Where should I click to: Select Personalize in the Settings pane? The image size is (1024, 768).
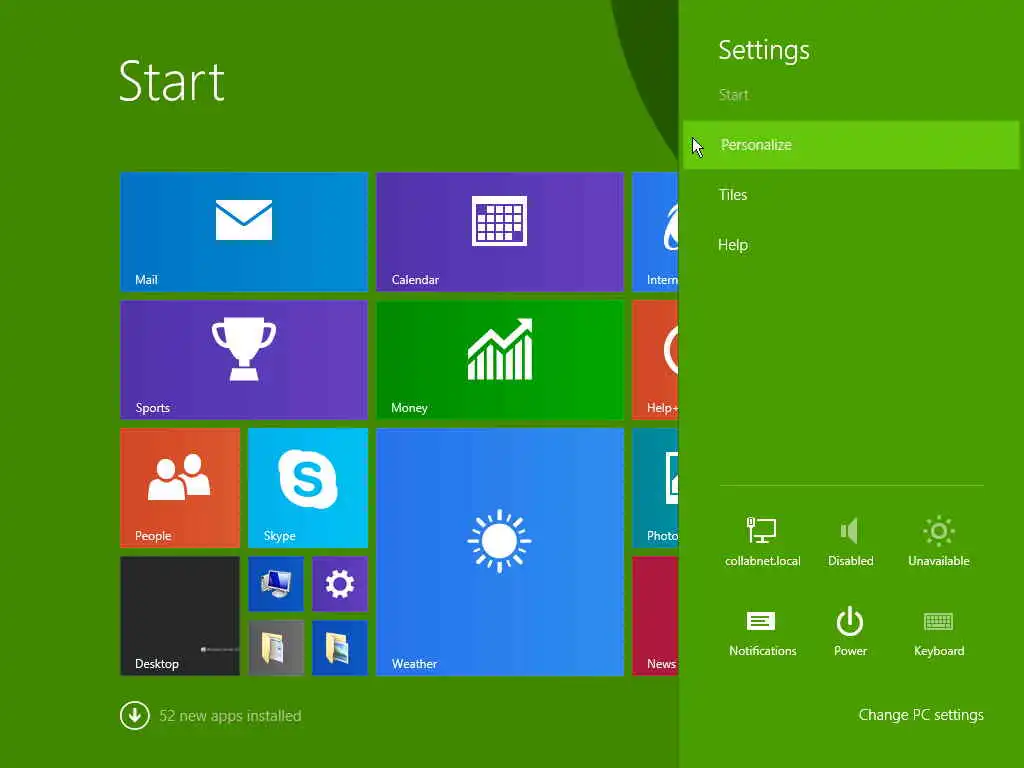coord(851,145)
